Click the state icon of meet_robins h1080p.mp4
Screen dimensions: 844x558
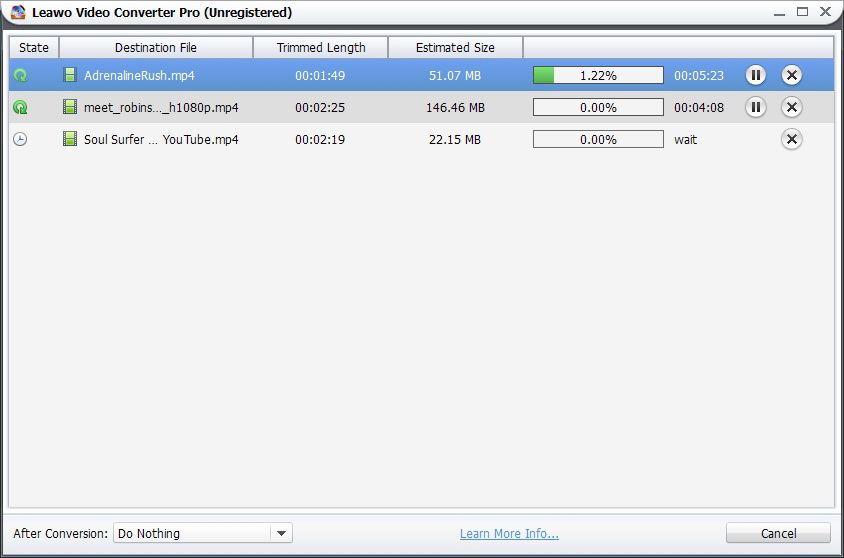coord(20,107)
